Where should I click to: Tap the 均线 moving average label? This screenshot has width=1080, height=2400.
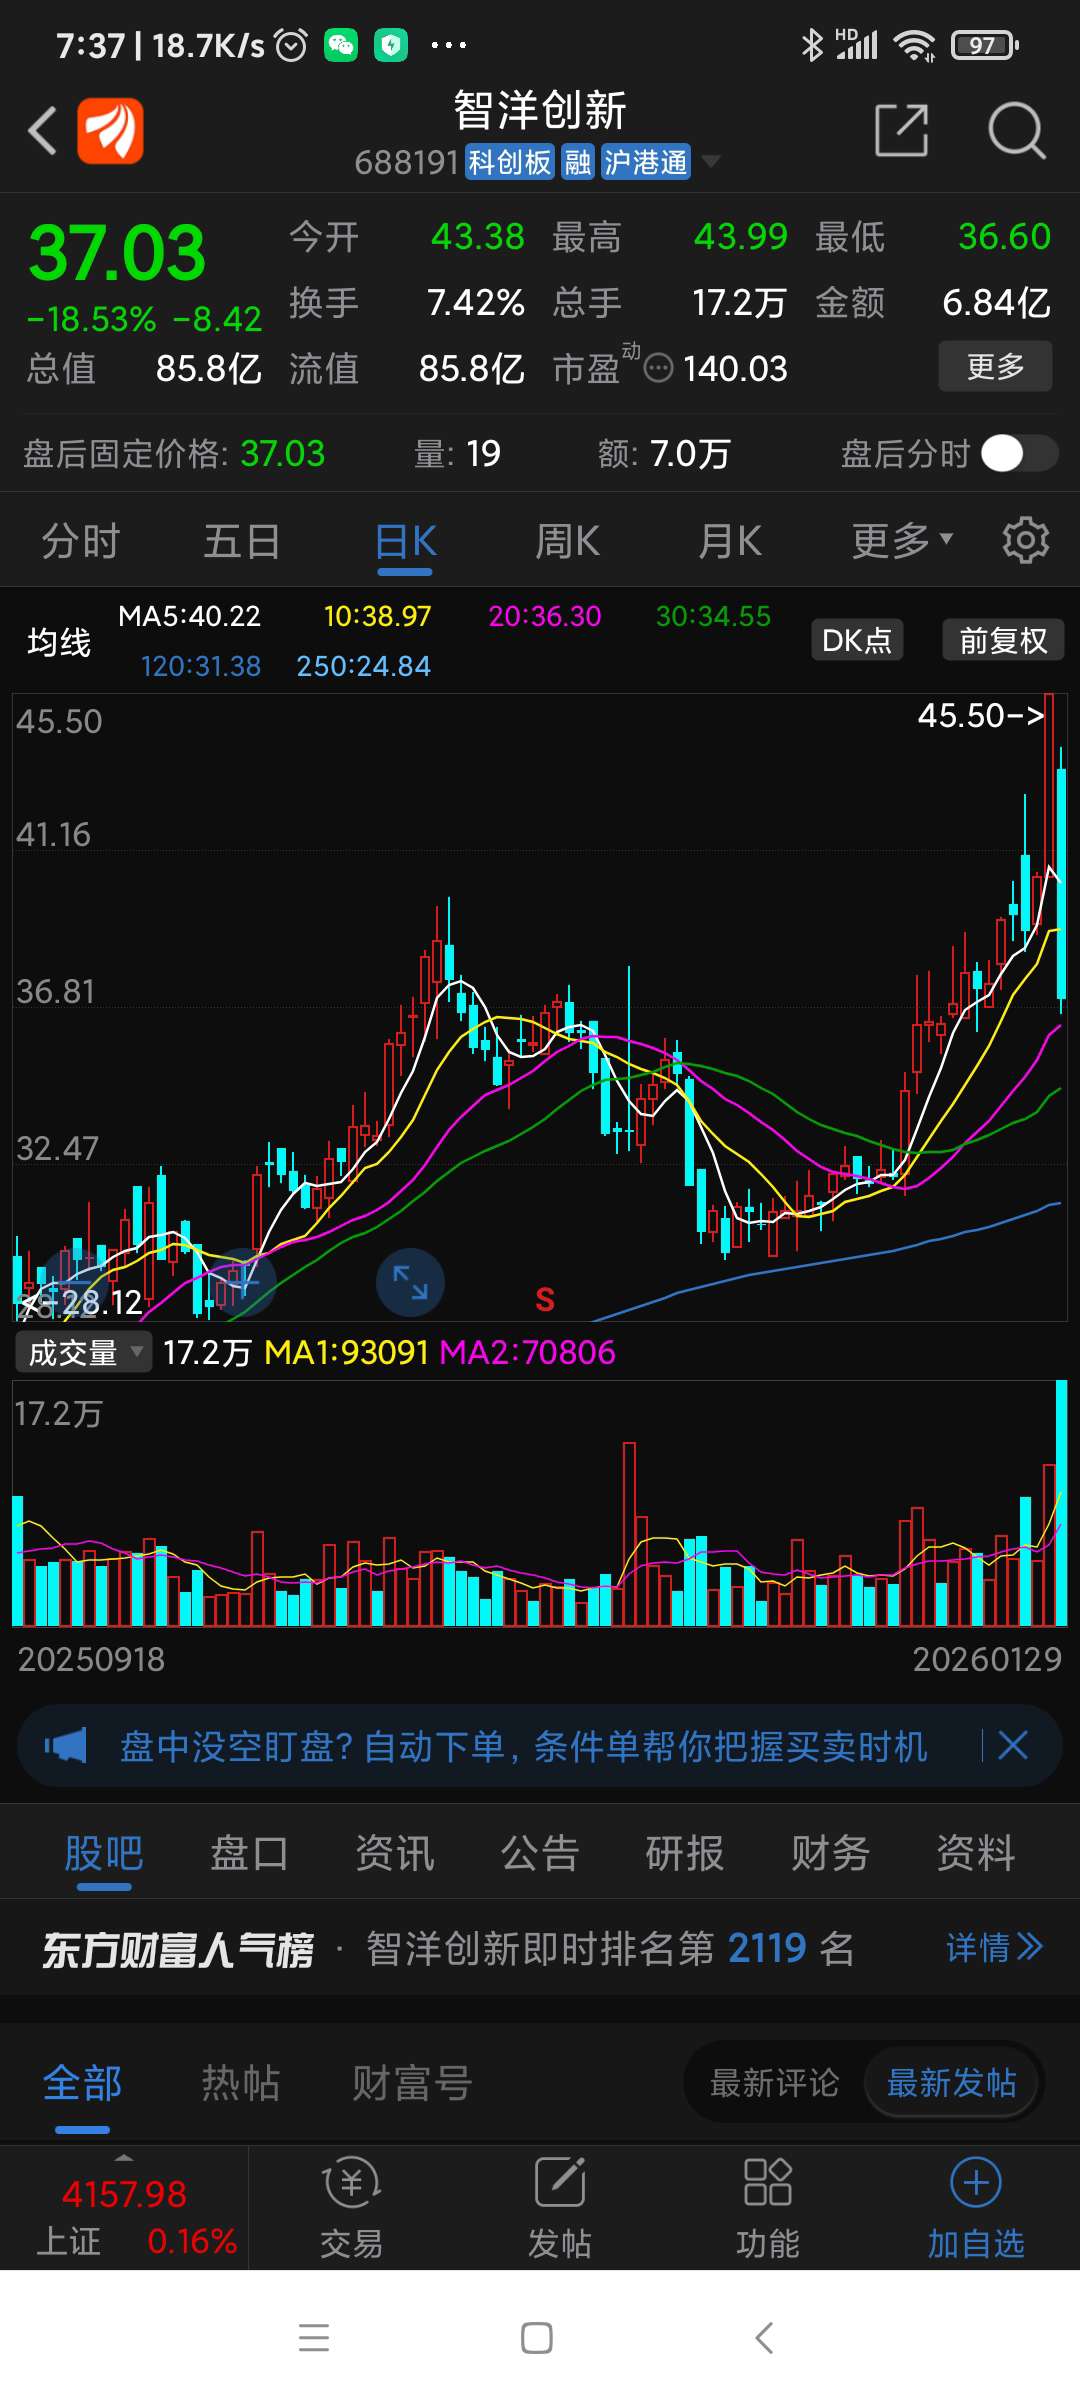click(59, 642)
